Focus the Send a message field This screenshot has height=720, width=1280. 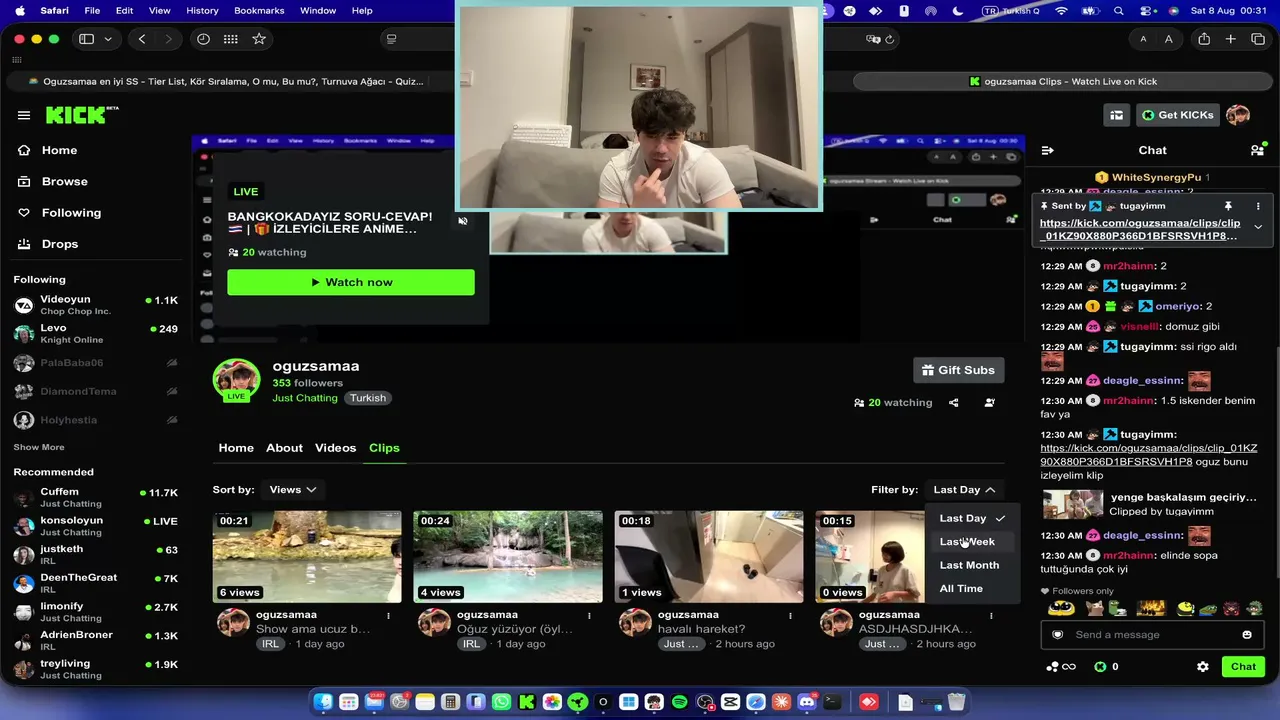(x=1150, y=635)
